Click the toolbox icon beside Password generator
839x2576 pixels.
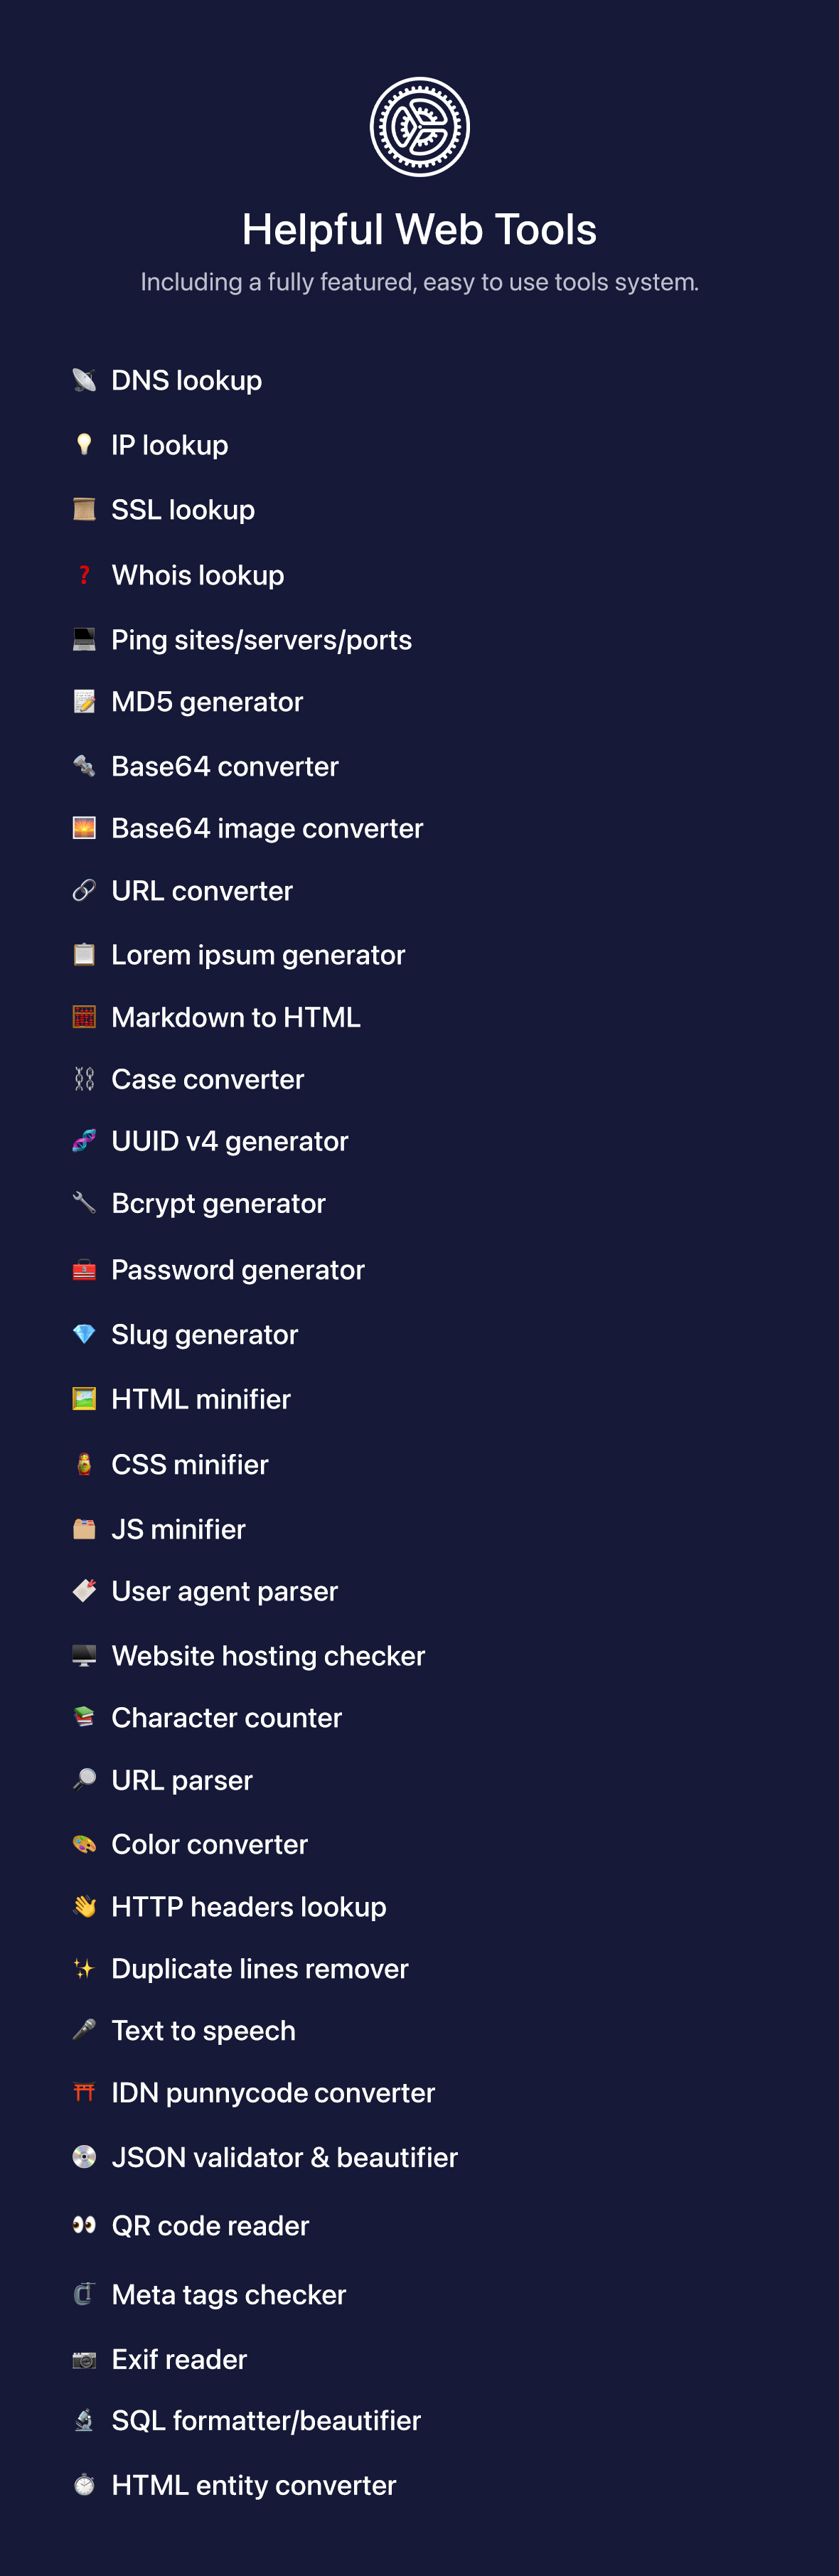click(84, 1270)
